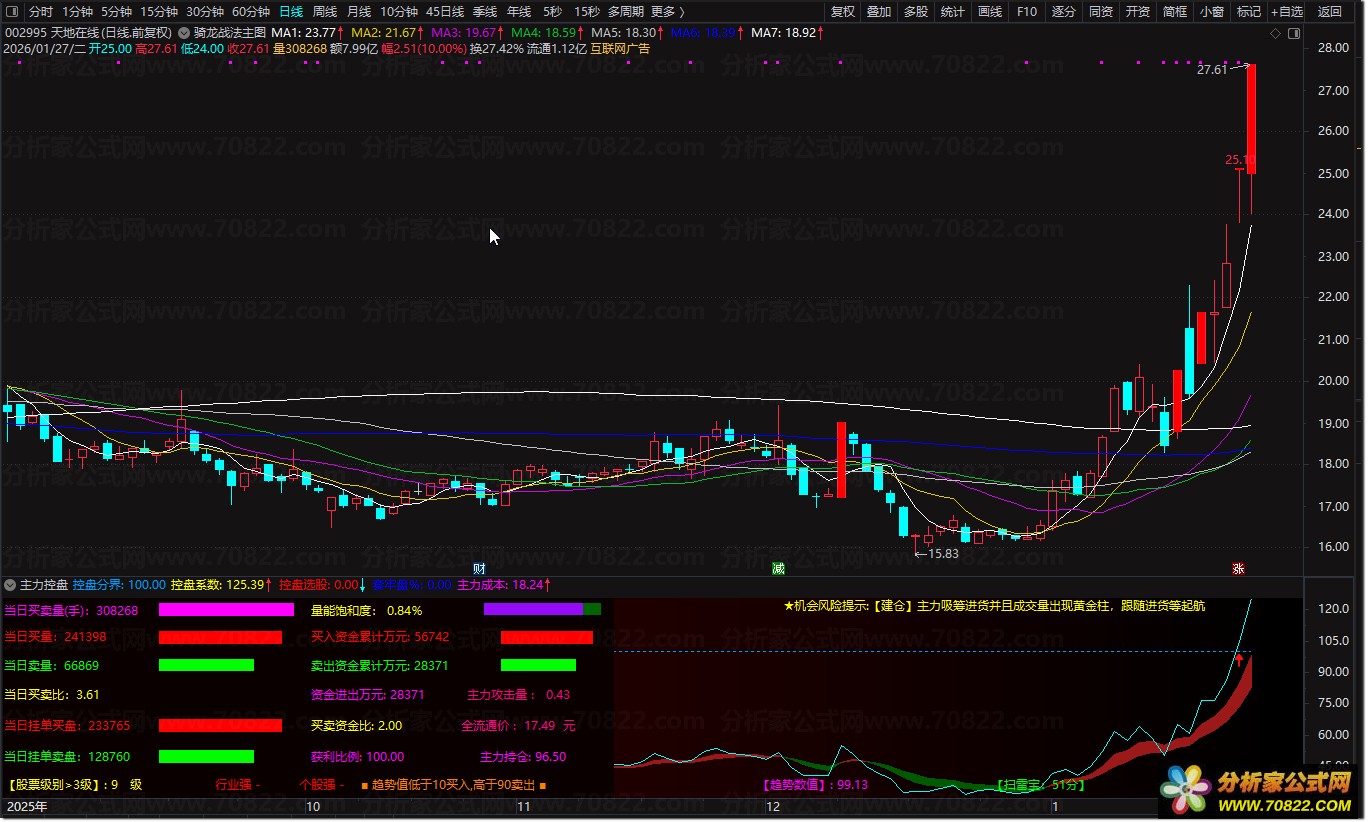Toggle the right side panel icon
1368x822 pixels.
[x=1293, y=33]
